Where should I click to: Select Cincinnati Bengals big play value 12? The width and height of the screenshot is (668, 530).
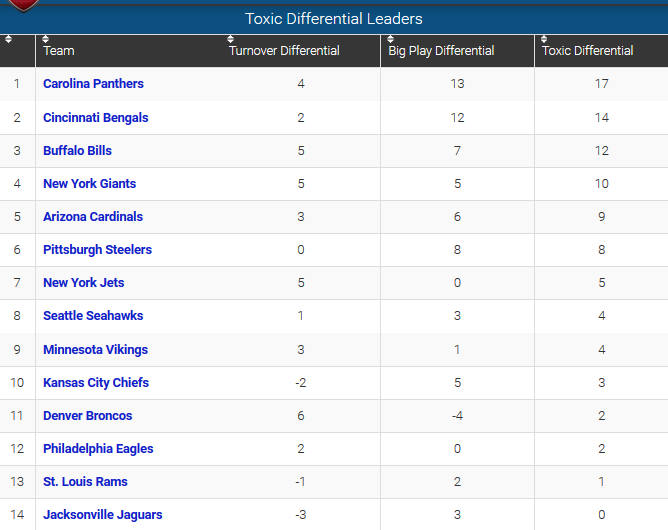click(457, 118)
